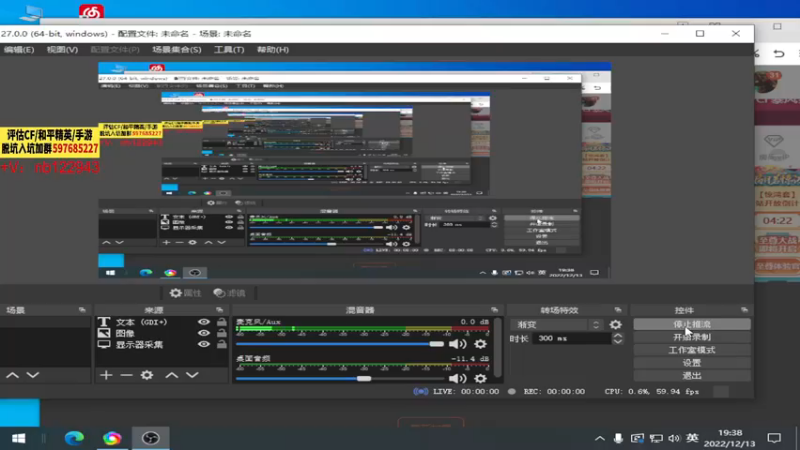The height and width of the screenshot is (450, 800).
Task: Select the OBS Studio taskbar icon
Action: tap(151, 438)
